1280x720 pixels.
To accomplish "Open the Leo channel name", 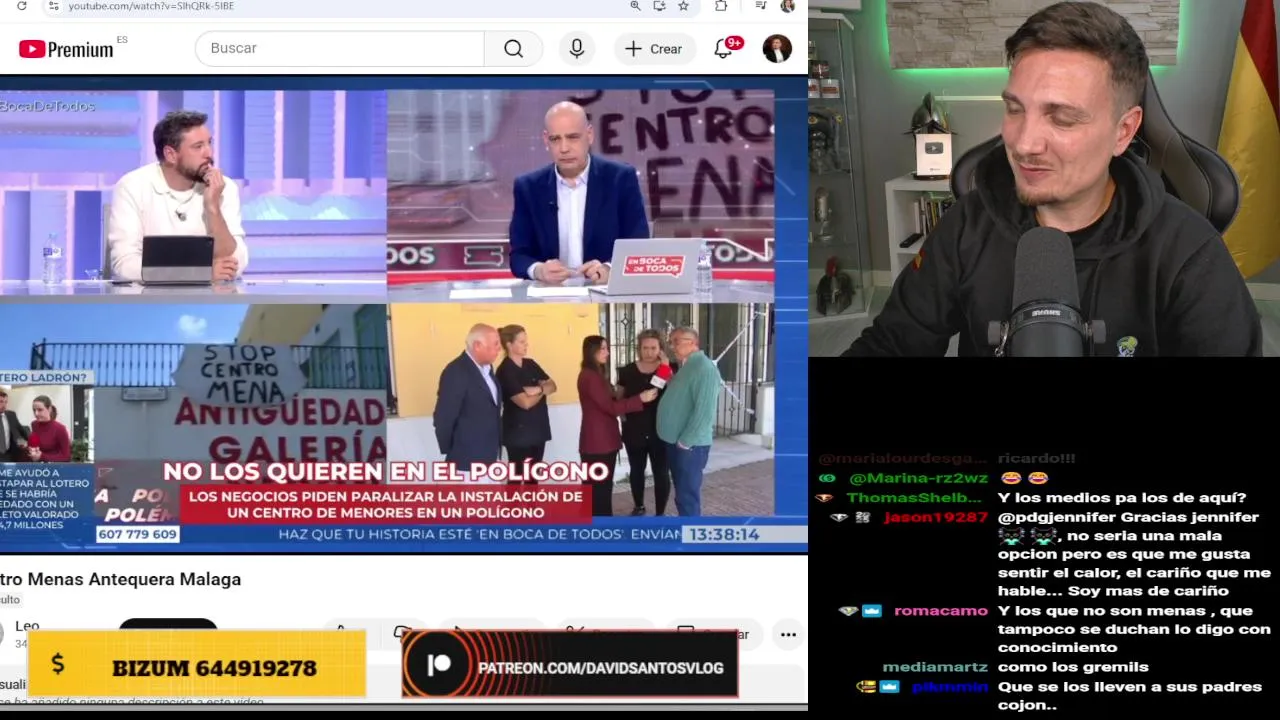I will tap(27, 626).
